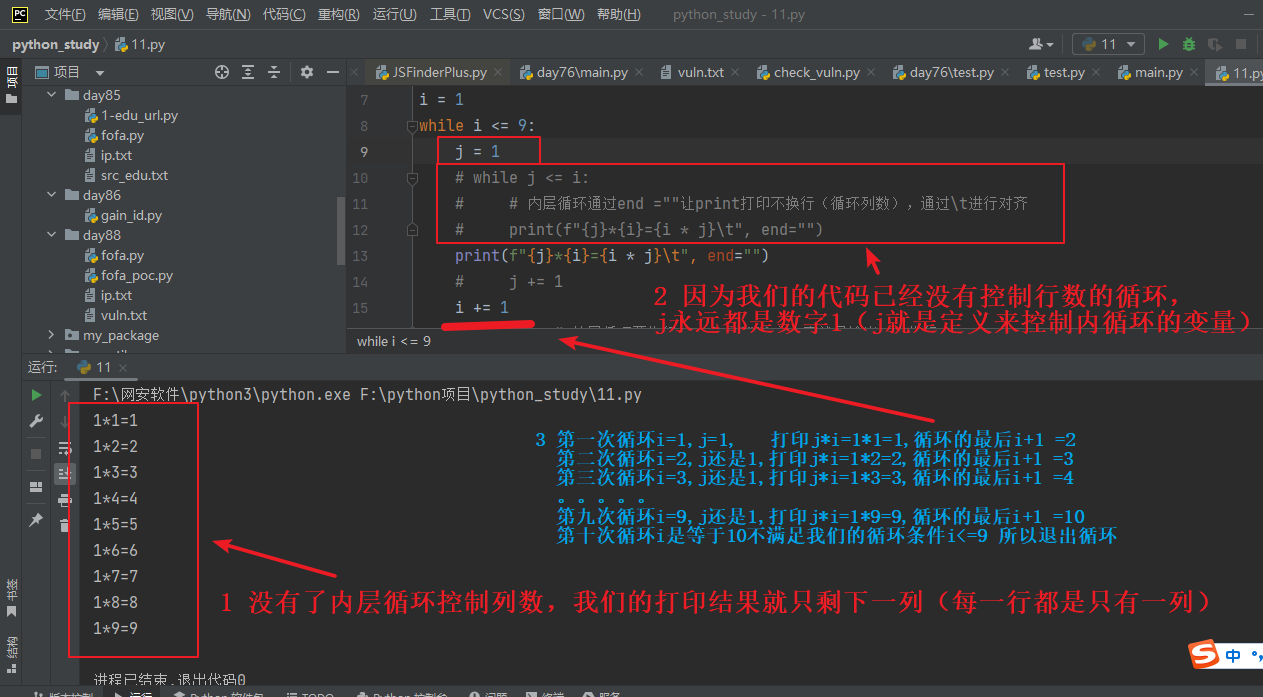Restore layout in the run panel
This screenshot has width=1263, height=697.
point(36,486)
